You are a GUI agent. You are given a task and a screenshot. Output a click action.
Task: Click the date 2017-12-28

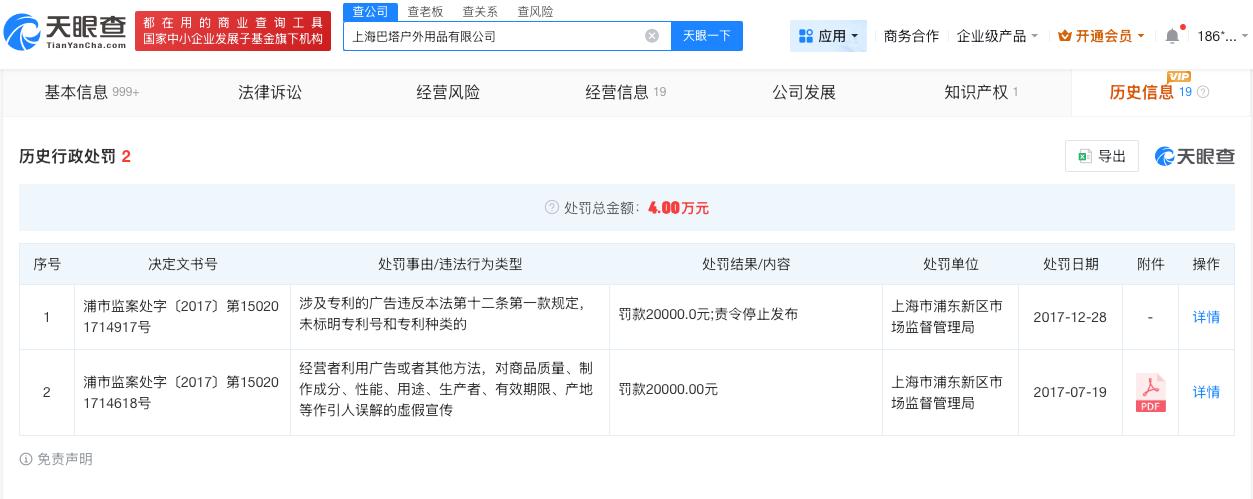1070,317
